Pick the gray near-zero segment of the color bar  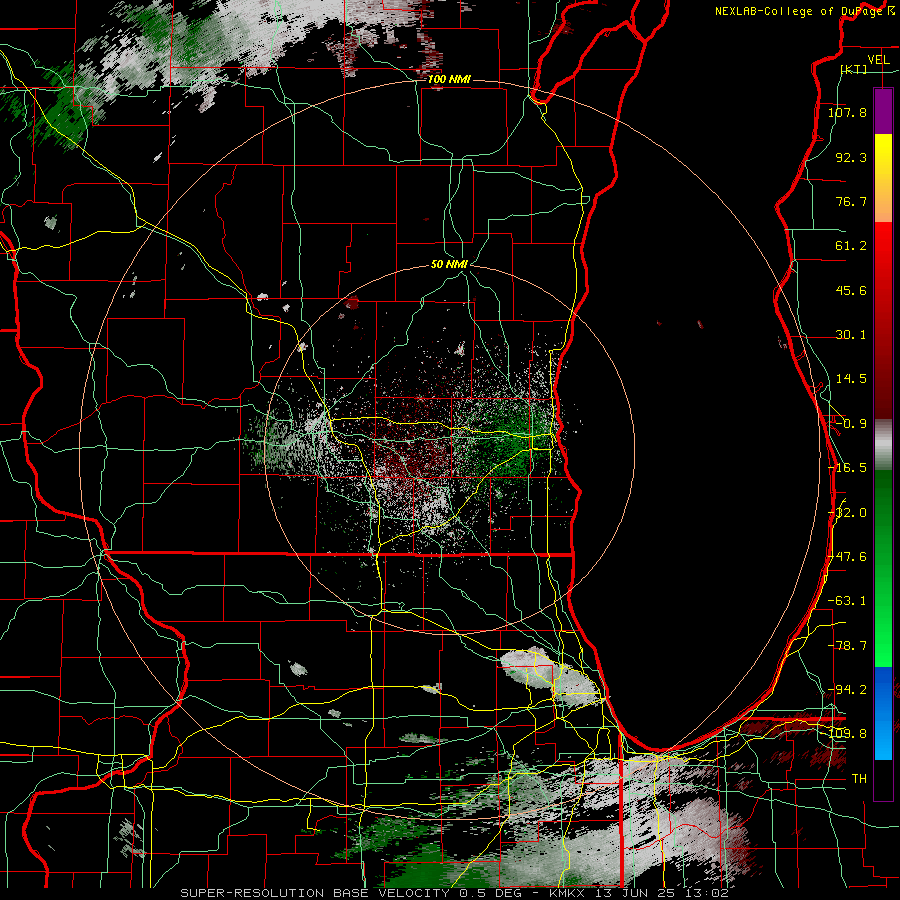[x=883, y=445]
